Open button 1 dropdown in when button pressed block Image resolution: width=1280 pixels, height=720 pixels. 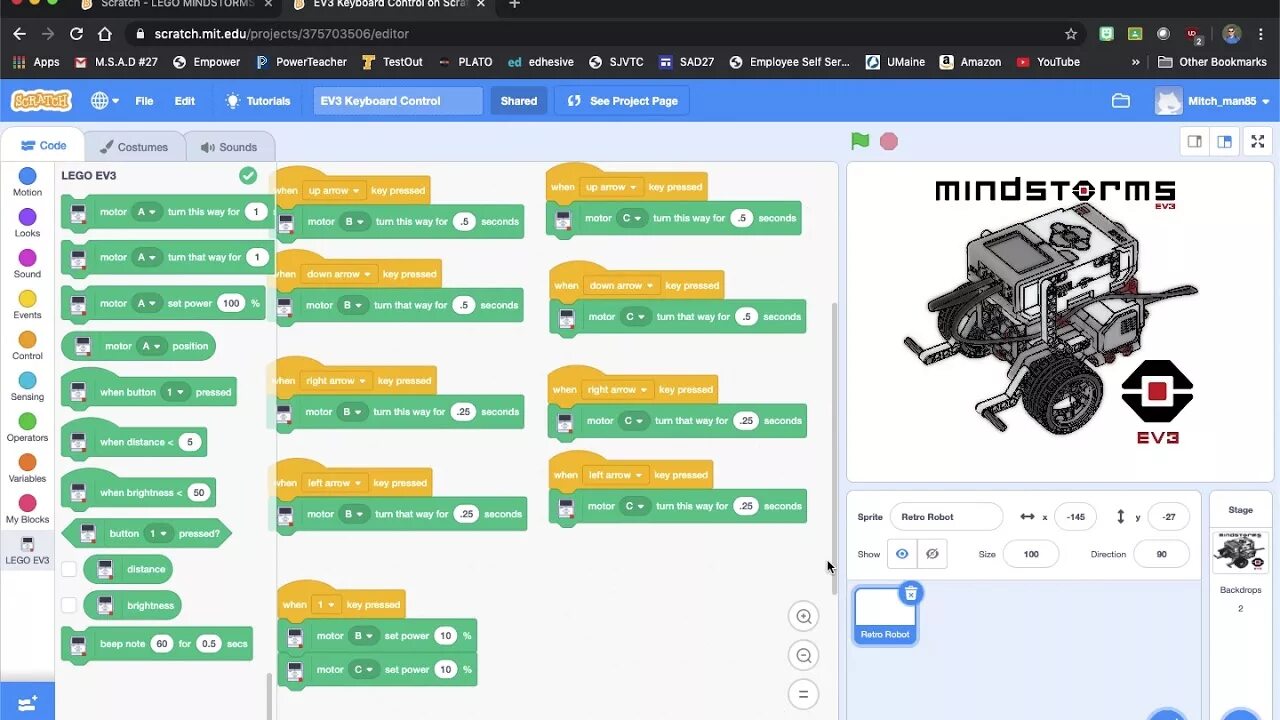[175, 392]
